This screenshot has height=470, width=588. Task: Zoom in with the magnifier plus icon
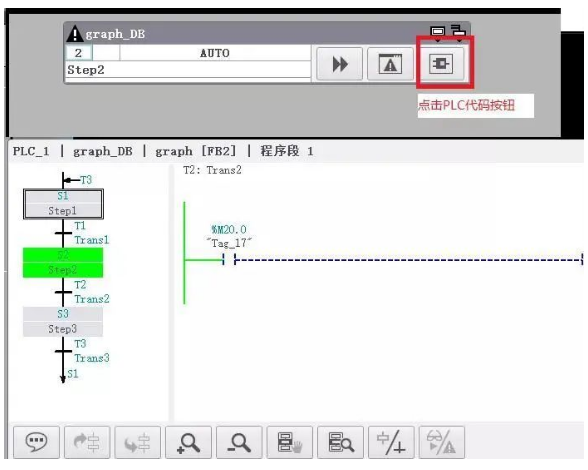click(188, 442)
